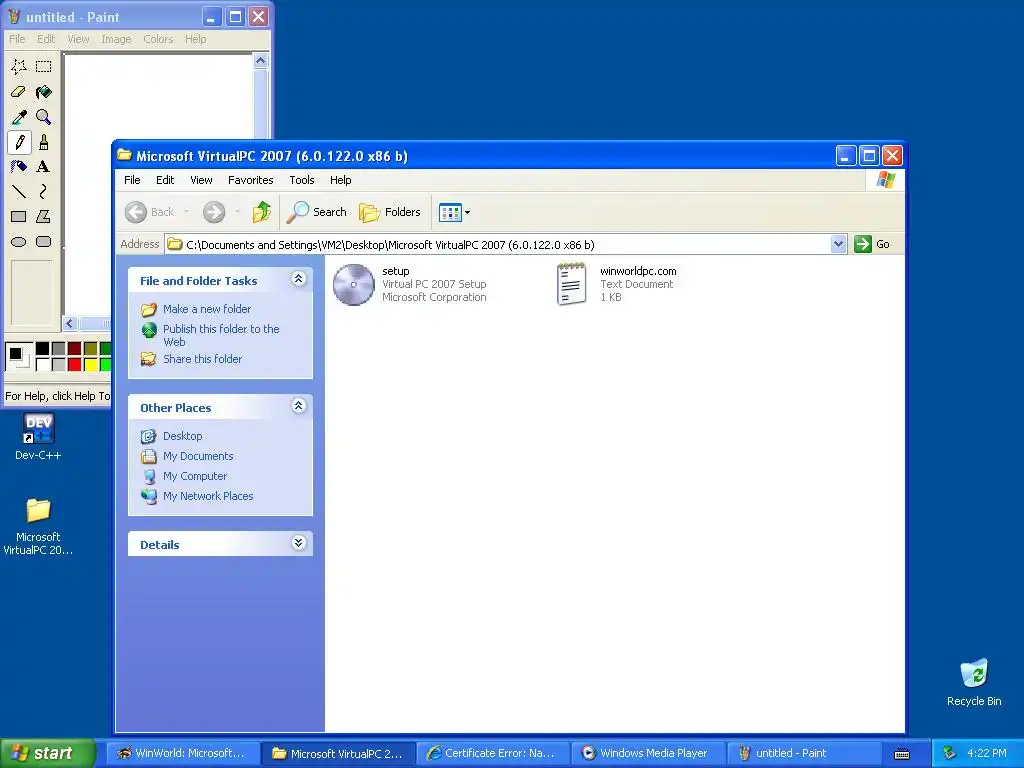Collapse the Other Places panel
Image resolution: width=1024 pixels, height=768 pixels.
298,406
